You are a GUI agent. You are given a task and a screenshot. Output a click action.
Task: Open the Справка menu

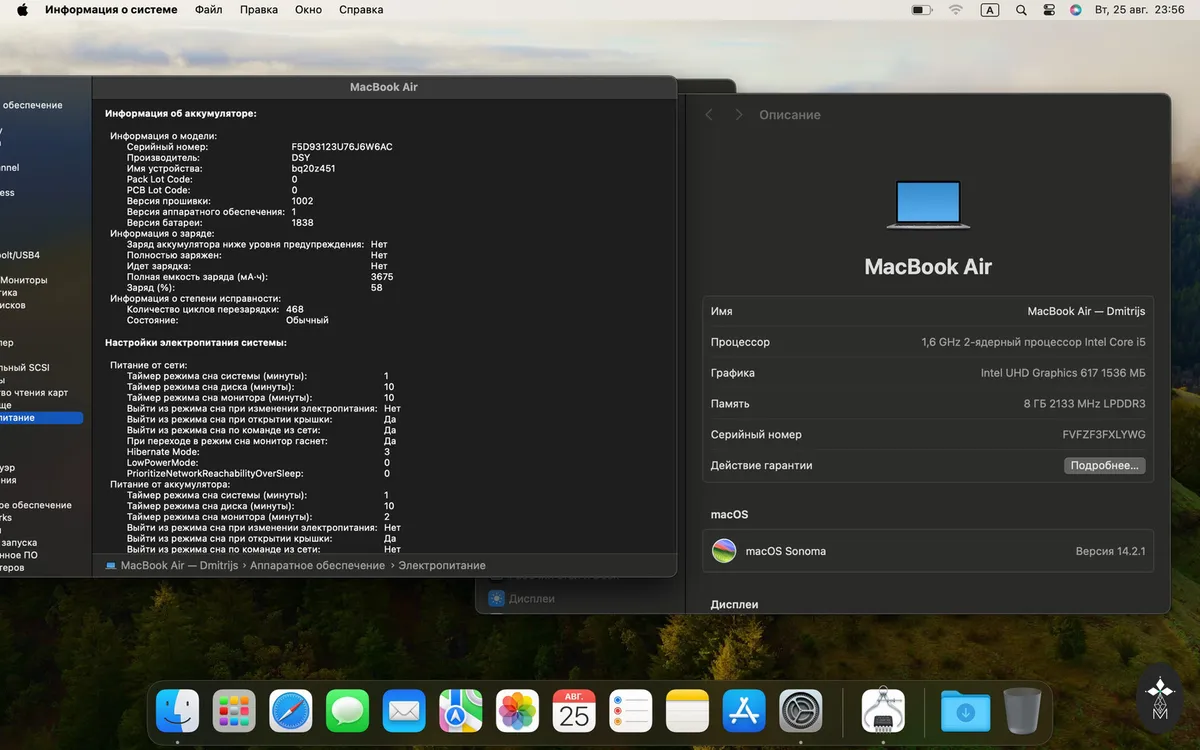tap(361, 10)
